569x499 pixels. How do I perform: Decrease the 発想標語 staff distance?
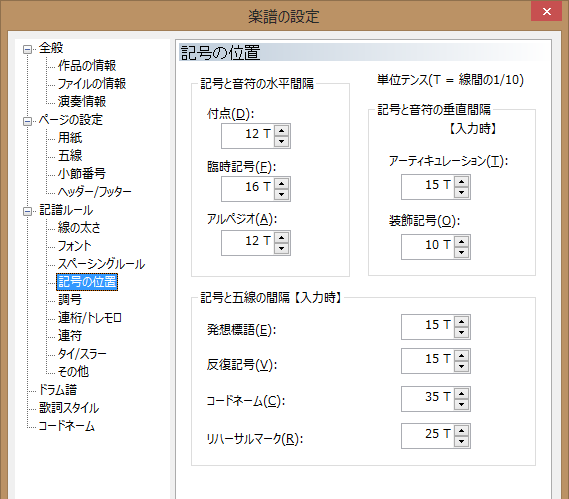(x=462, y=332)
